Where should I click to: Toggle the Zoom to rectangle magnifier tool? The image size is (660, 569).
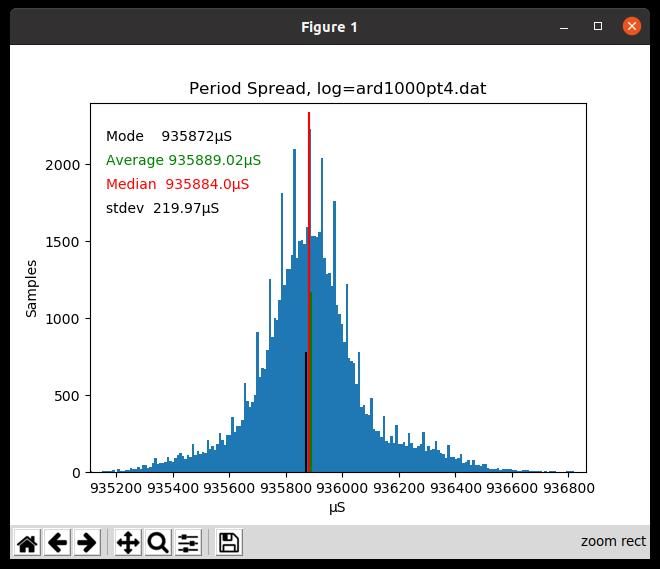click(158, 542)
